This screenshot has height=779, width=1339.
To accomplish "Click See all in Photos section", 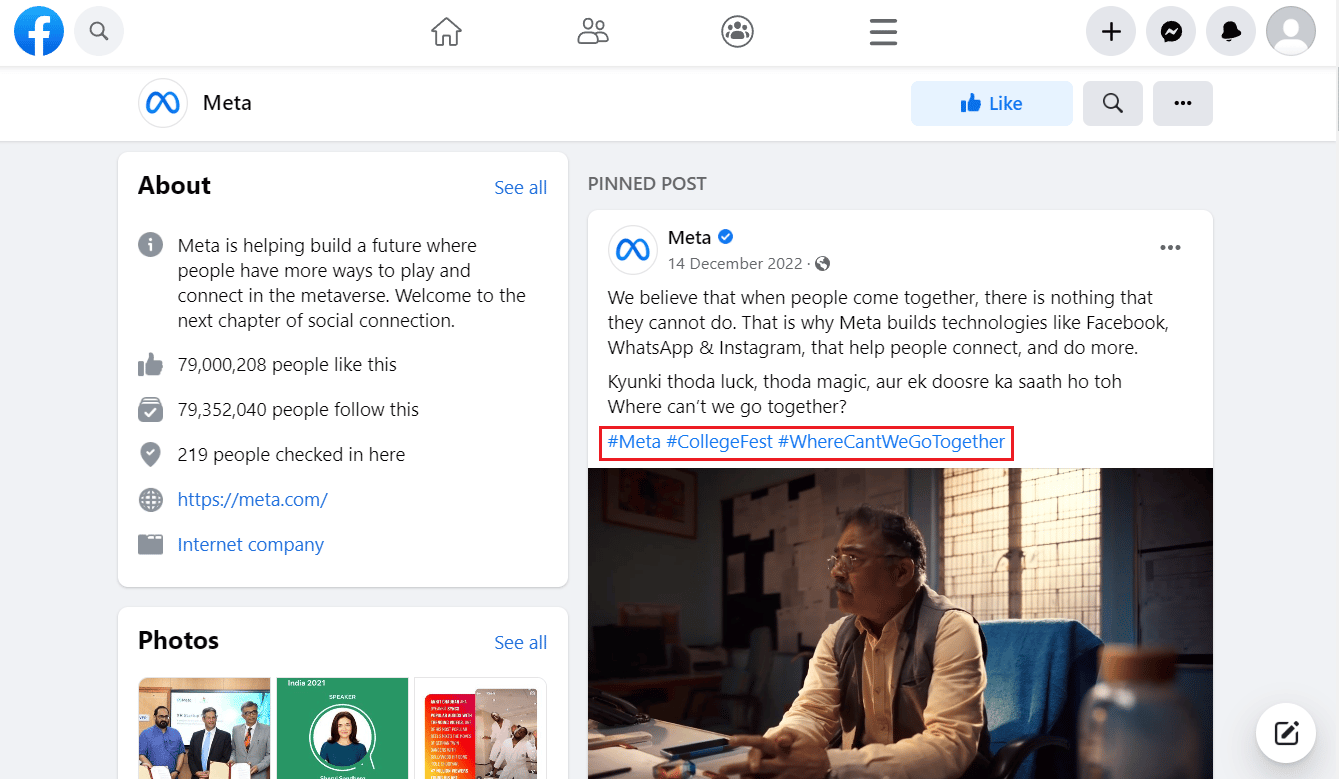I will click(x=520, y=643).
